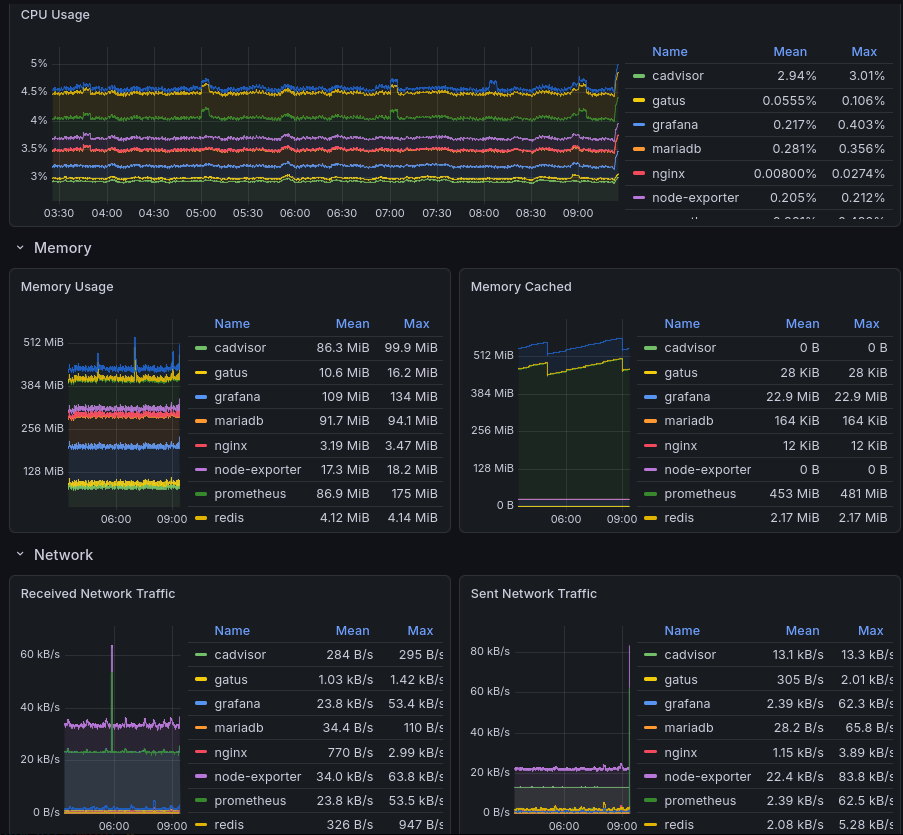Toggle prometheus series in Received Network legend
The height and width of the screenshot is (835, 903).
pyautogui.click(x=250, y=801)
